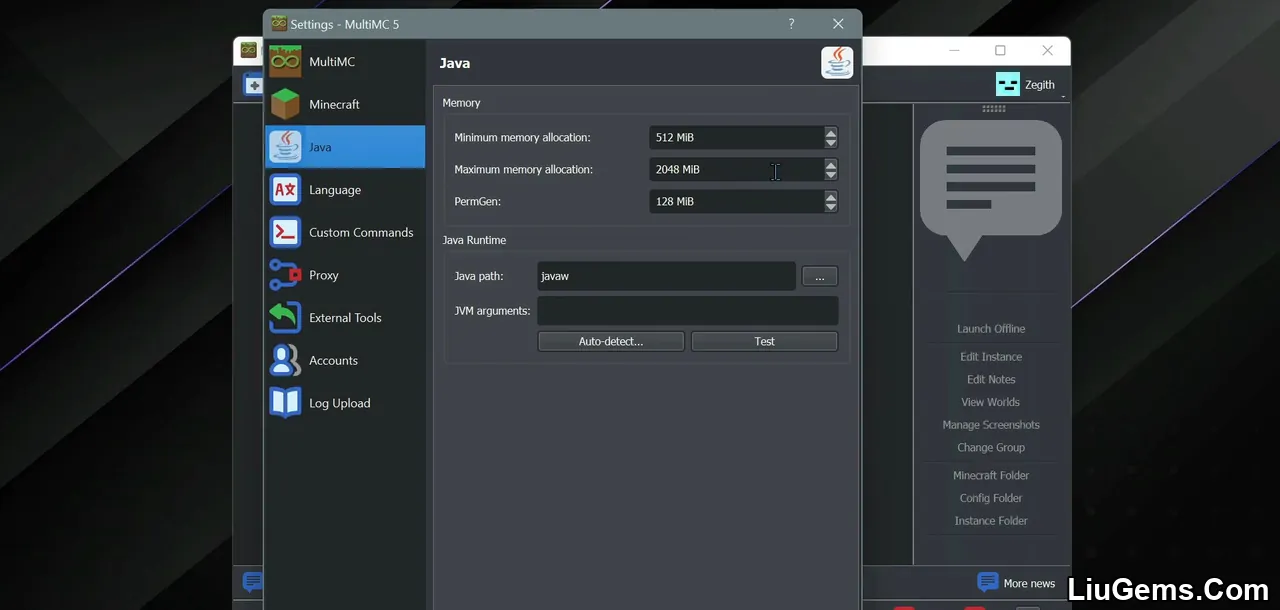
Task: Click the PermGen 128 MiB field
Action: point(736,201)
